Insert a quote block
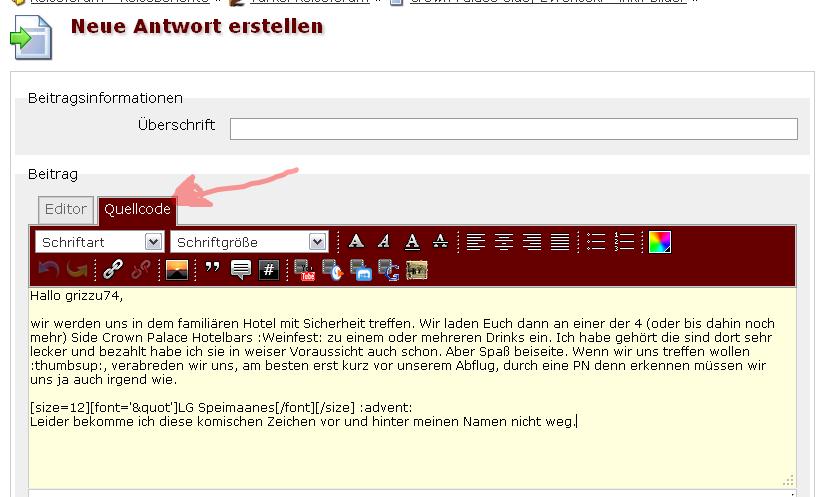 point(212,269)
